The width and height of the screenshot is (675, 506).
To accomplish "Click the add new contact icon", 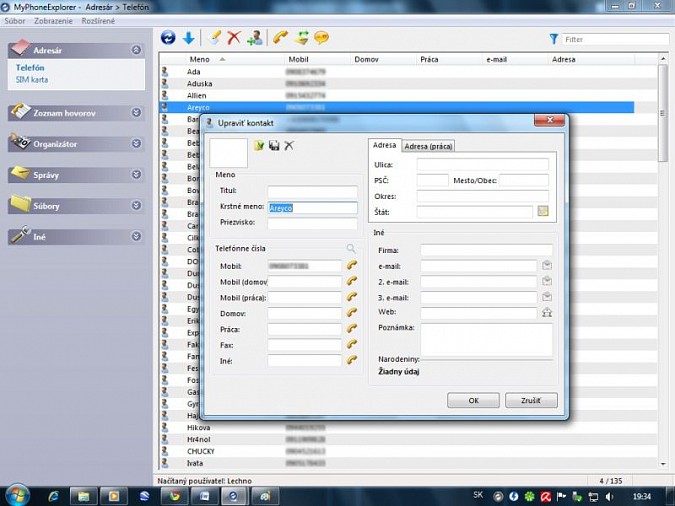I will coord(255,38).
